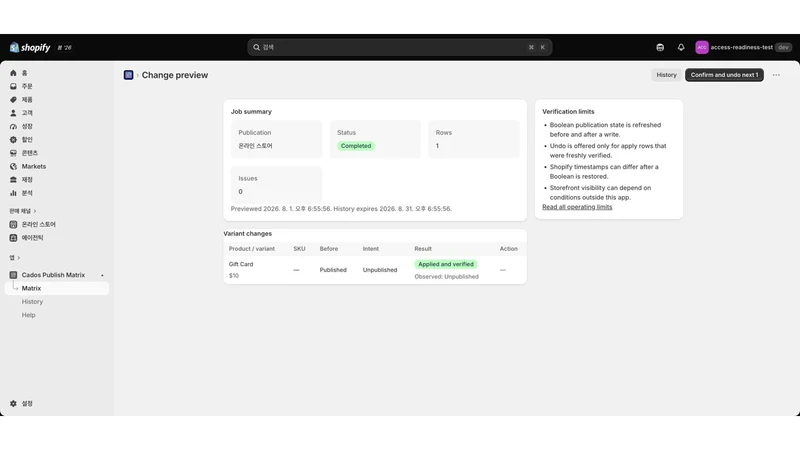Open the Products (제품) tag icon
The height and width of the screenshot is (450, 800).
(x=13, y=99)
